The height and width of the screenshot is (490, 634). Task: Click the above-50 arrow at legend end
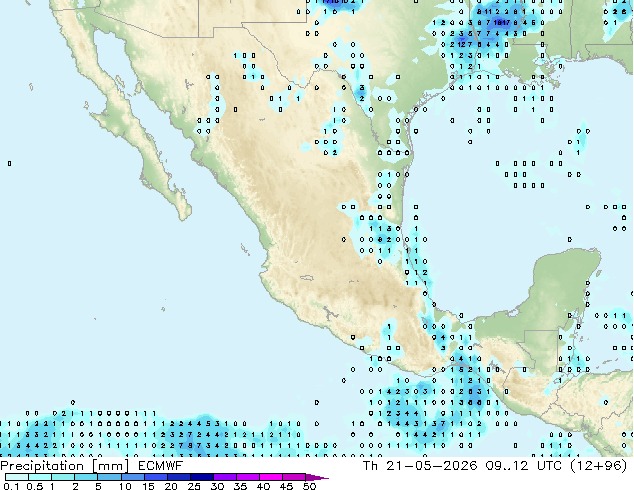click(x=317, y=477)
